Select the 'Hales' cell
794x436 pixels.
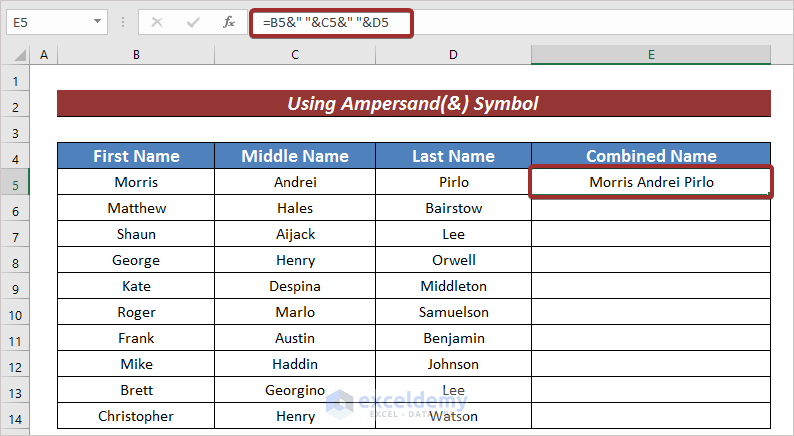tap(295, 208)
